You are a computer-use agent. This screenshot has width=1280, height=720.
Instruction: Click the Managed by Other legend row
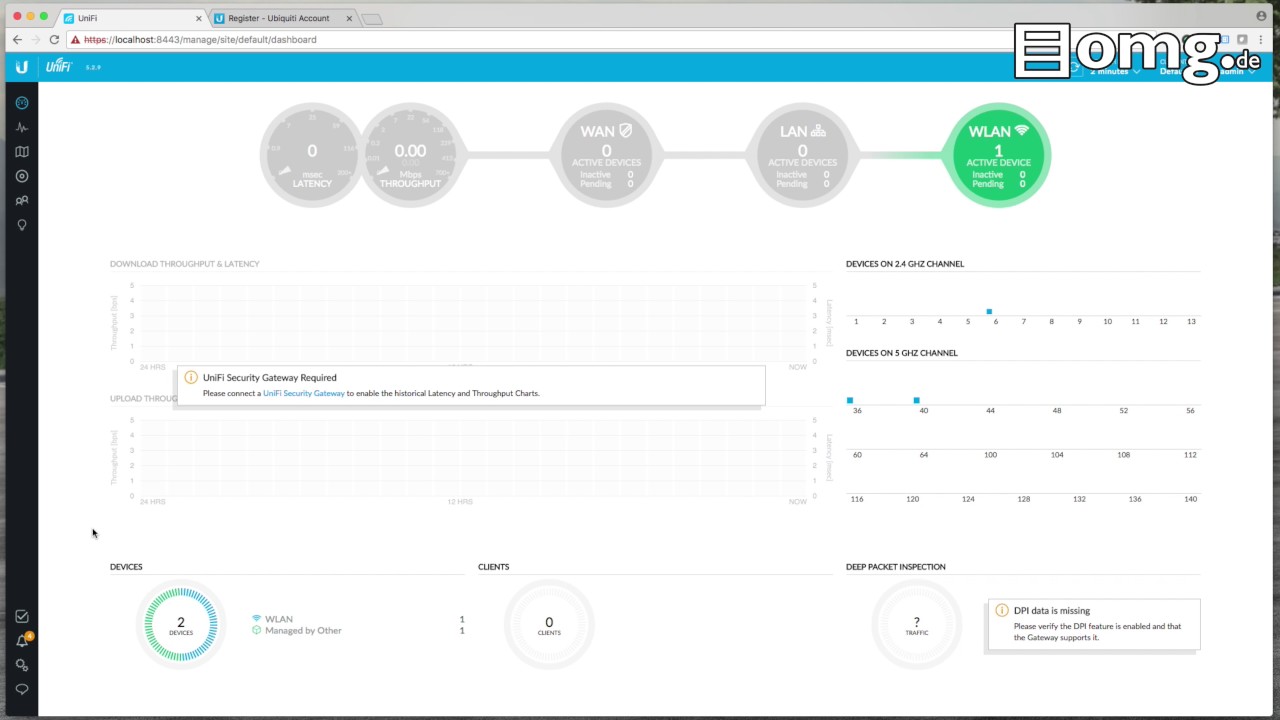tap(358, 631)
